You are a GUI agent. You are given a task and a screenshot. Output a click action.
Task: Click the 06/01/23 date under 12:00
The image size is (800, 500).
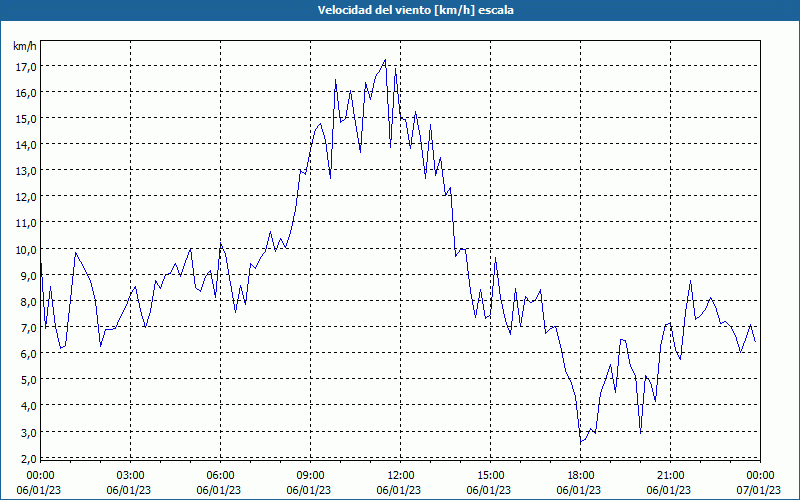pyautogui.click(x=399, y=490)
